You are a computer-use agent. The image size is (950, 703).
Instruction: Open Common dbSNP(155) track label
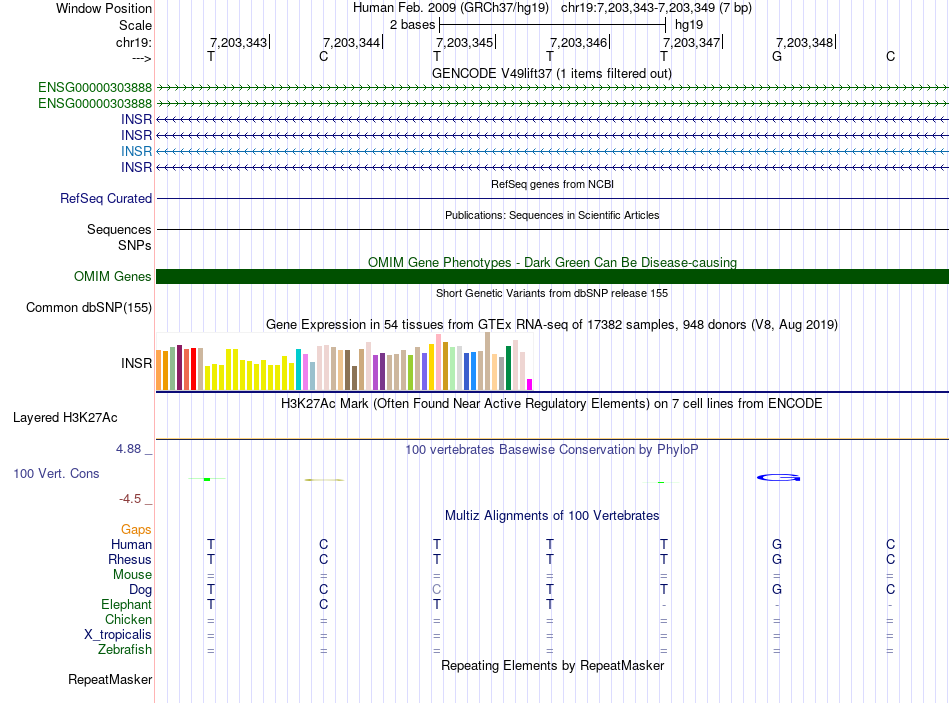(89, 308)
